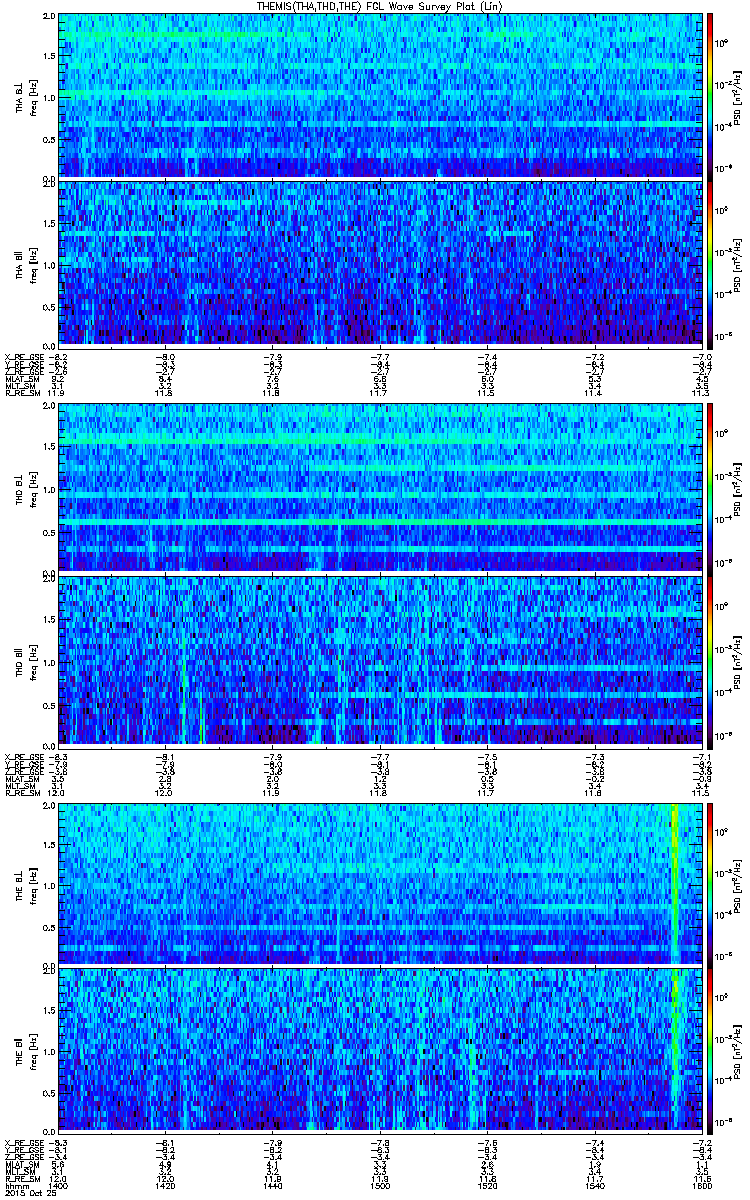The height and width of the screenshot is (1200, 750).
Task: Click the THE B-parallel spectrogram panel
Action: (380, 1051)
